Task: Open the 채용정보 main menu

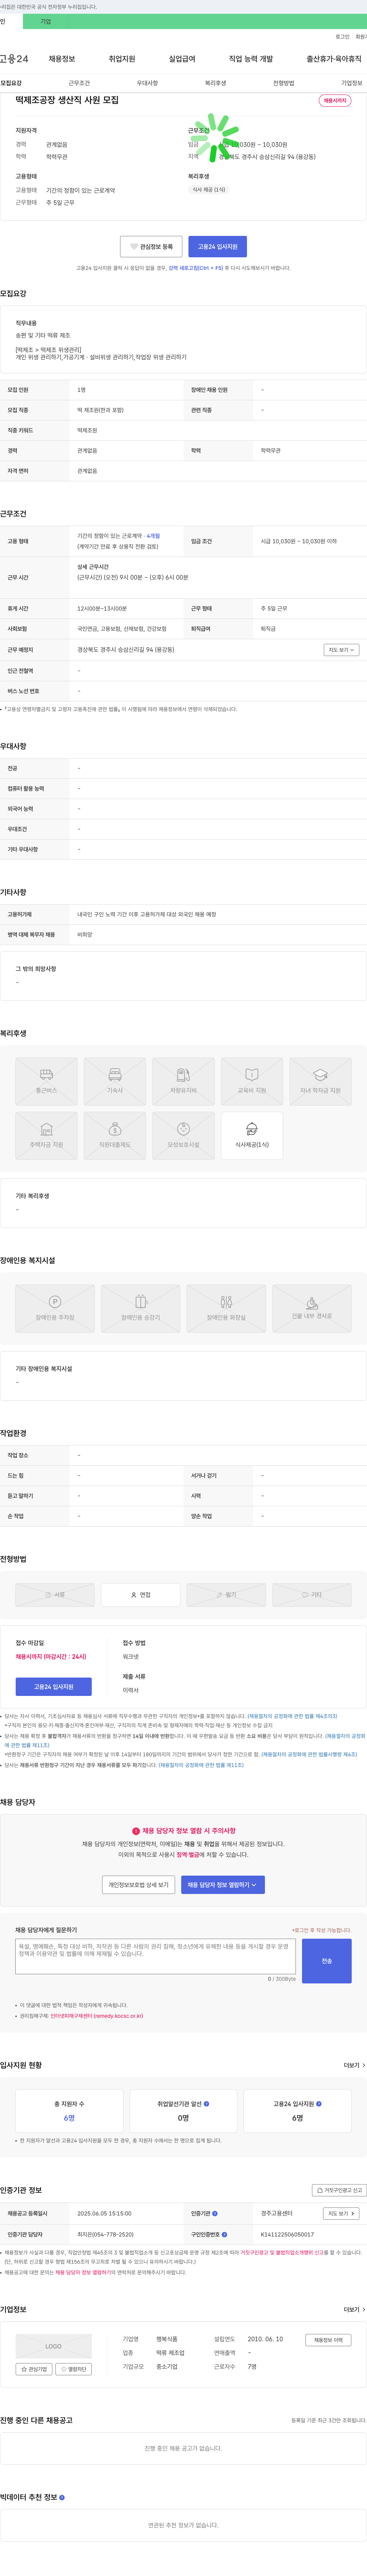Action: click(x=62, y=59)
